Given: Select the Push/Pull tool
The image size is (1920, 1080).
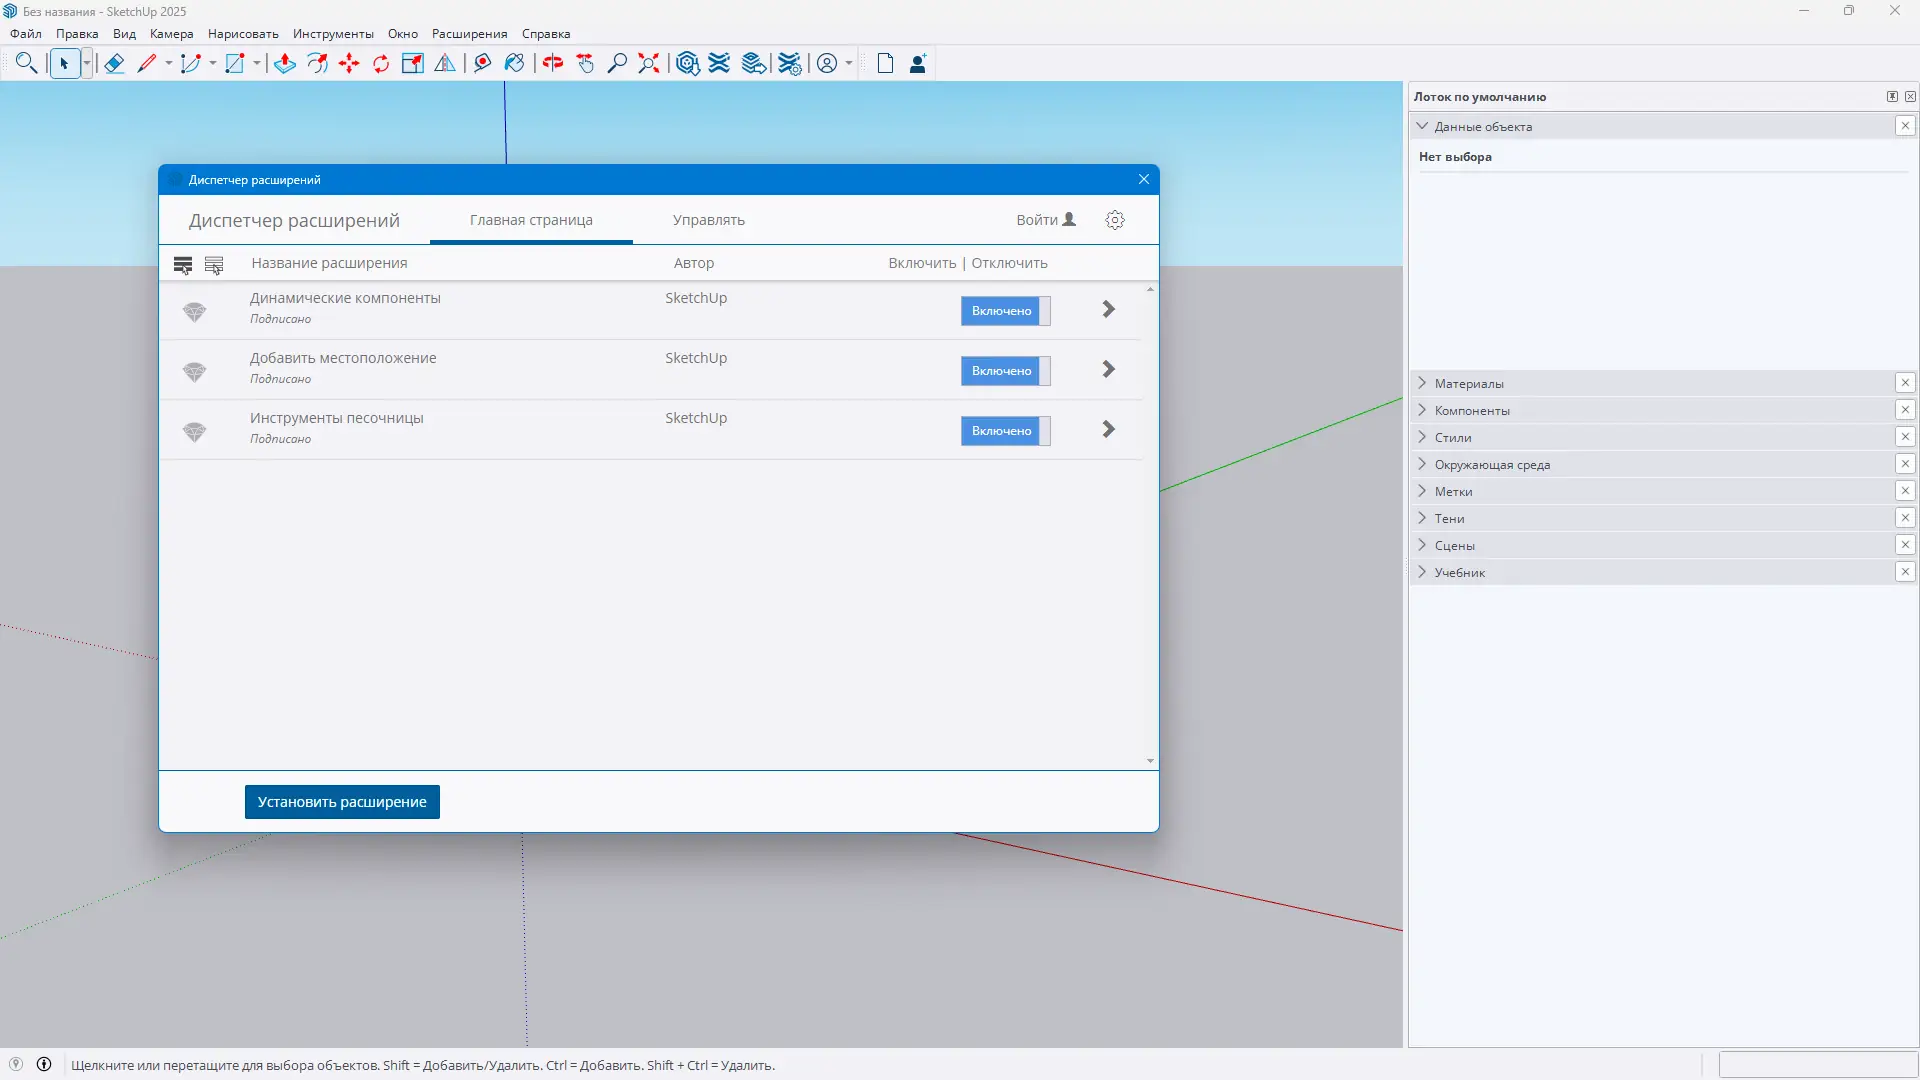Looking at the screenshot, I should tap(285, 64).
